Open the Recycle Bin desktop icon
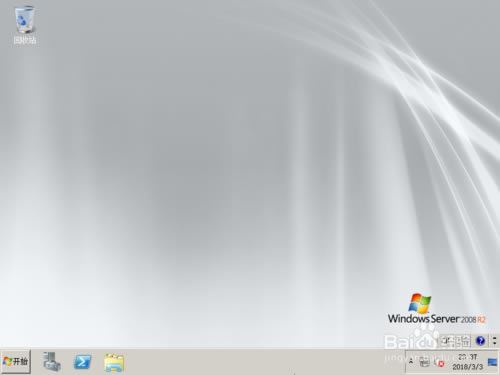This screenshot has width=500, height=375. (x=24, y=25)
